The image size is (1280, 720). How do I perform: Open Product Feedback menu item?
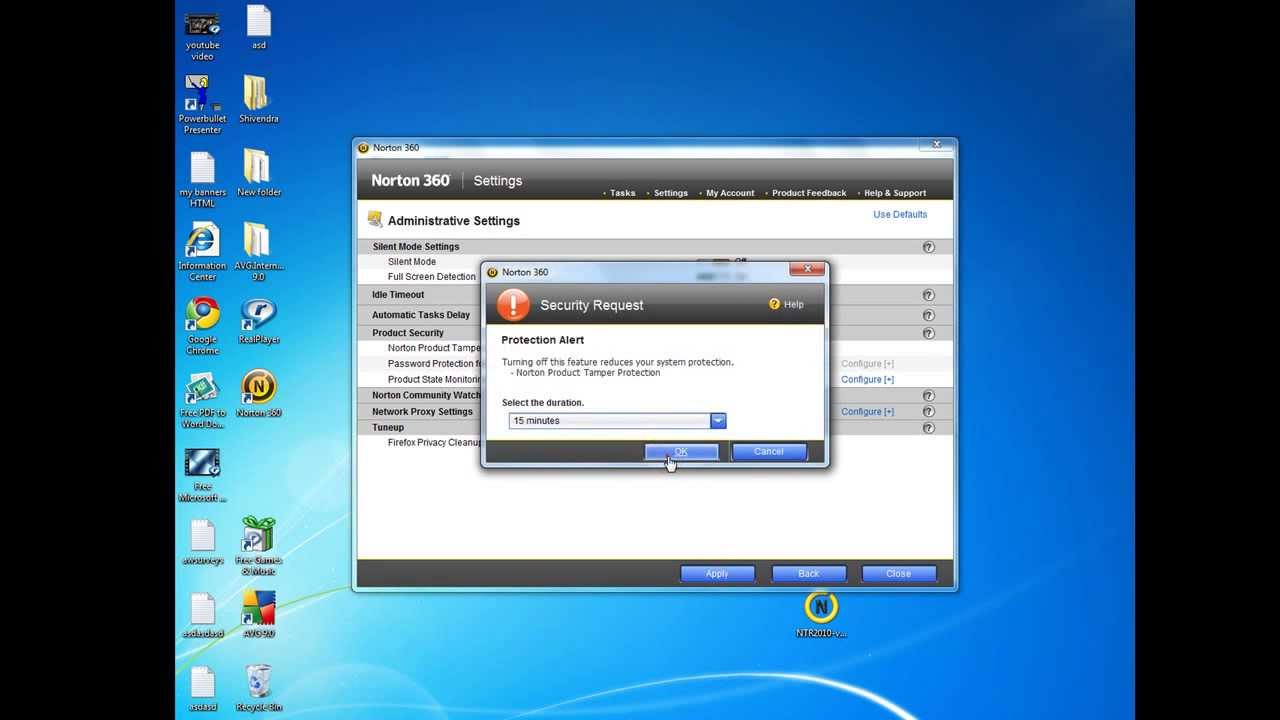pyautogui.click(x=809, y=193)
